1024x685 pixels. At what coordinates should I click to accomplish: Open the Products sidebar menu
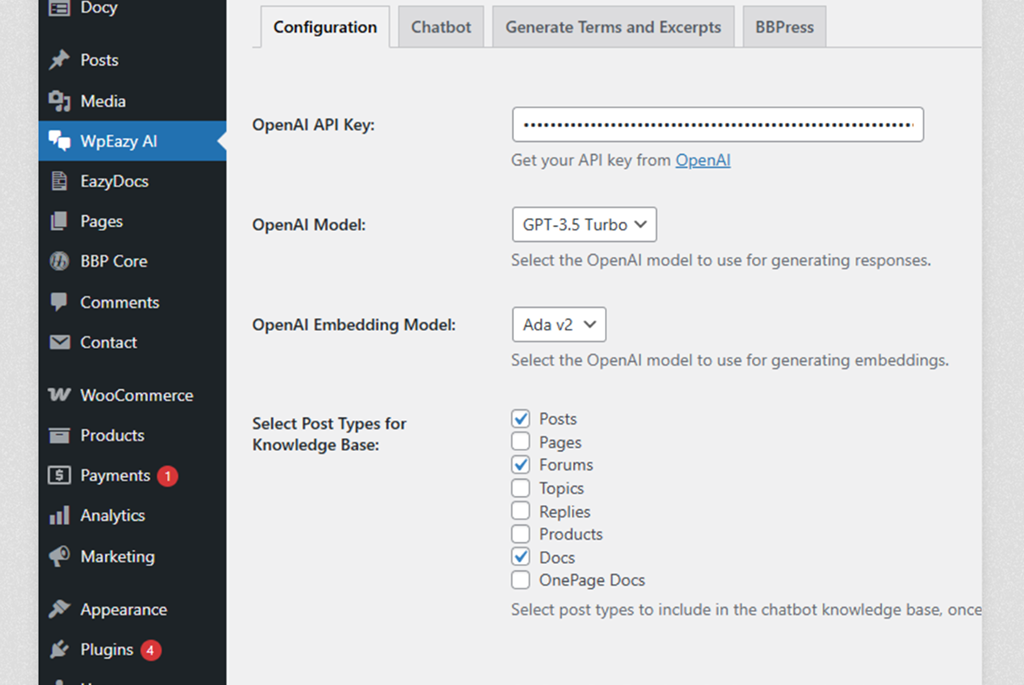(x=133, y=436)
